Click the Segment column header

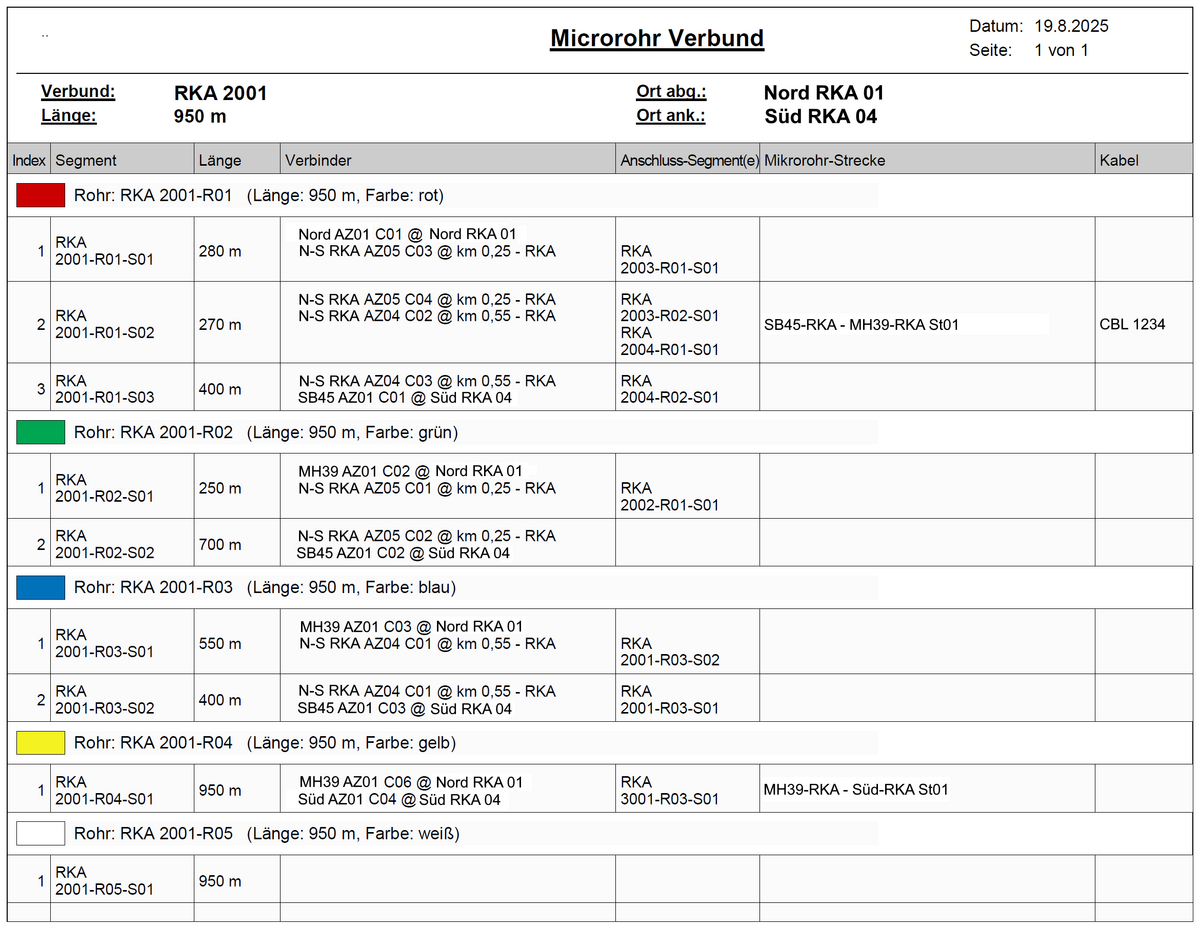pos(86,160)
